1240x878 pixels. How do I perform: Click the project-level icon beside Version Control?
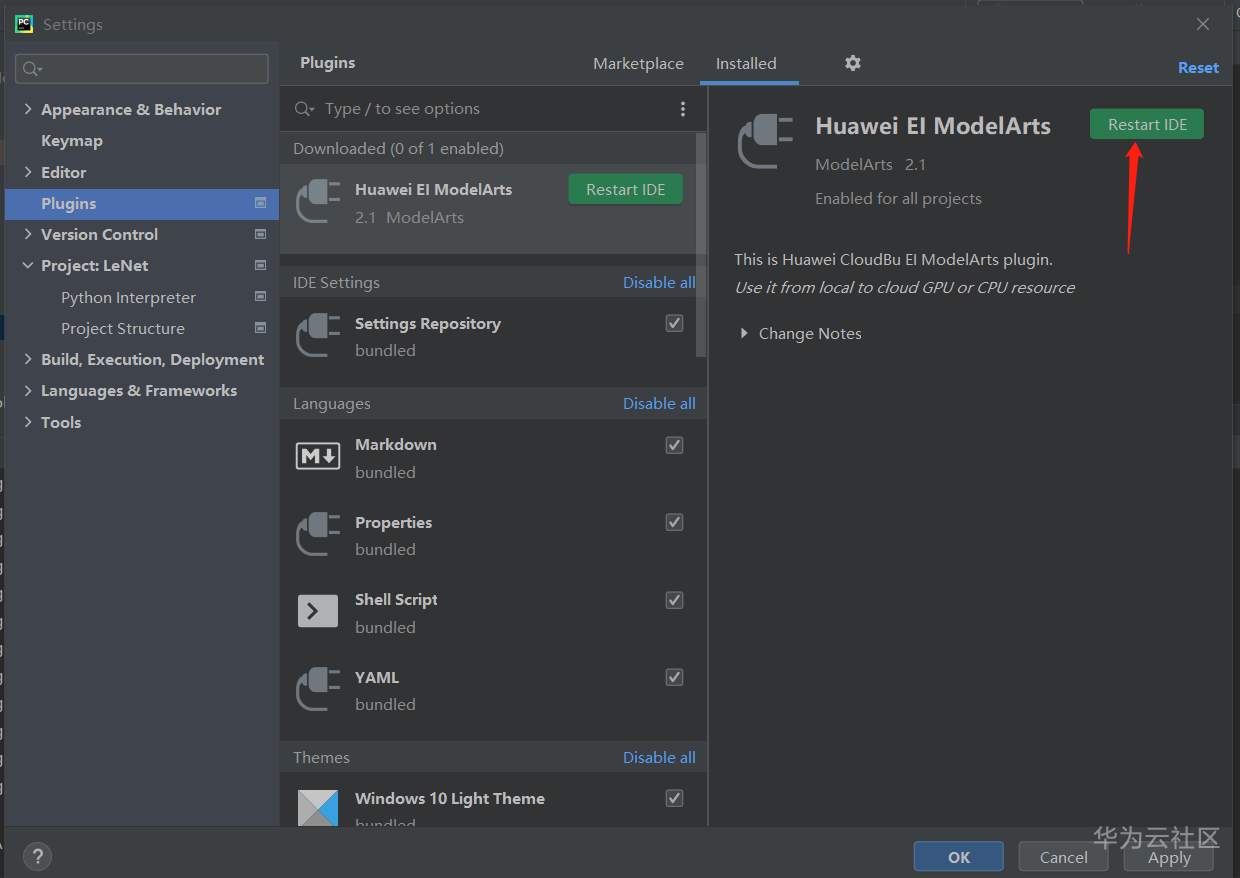coord(261,234)
